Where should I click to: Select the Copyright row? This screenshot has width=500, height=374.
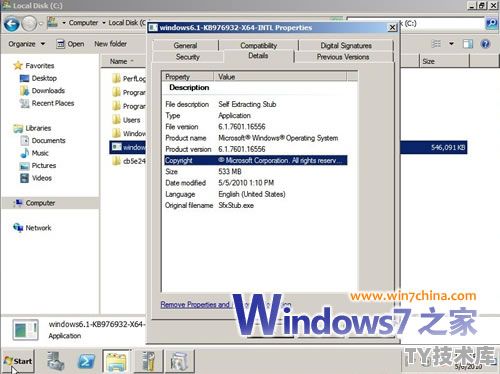[x=255, y=160]
